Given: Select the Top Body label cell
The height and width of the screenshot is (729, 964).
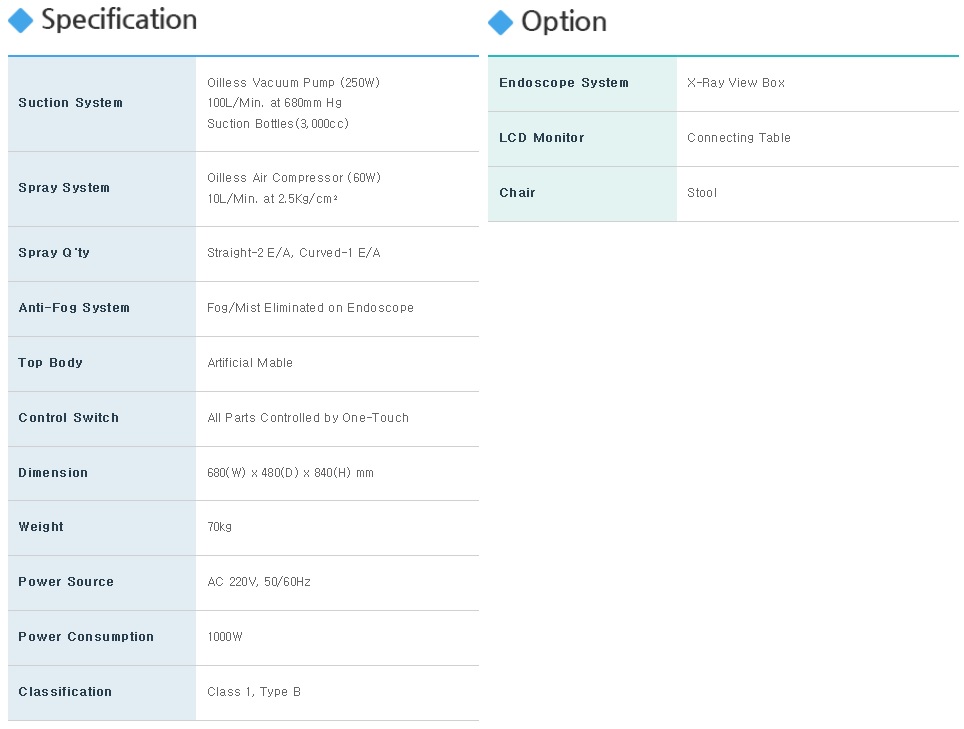Looking at the screenshot, I should (102, 363).
